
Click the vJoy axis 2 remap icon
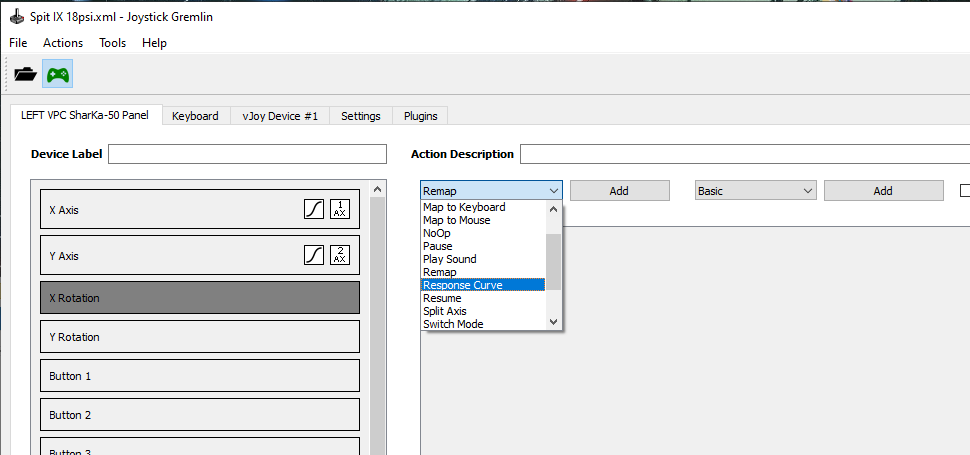(x=340, y=255)
